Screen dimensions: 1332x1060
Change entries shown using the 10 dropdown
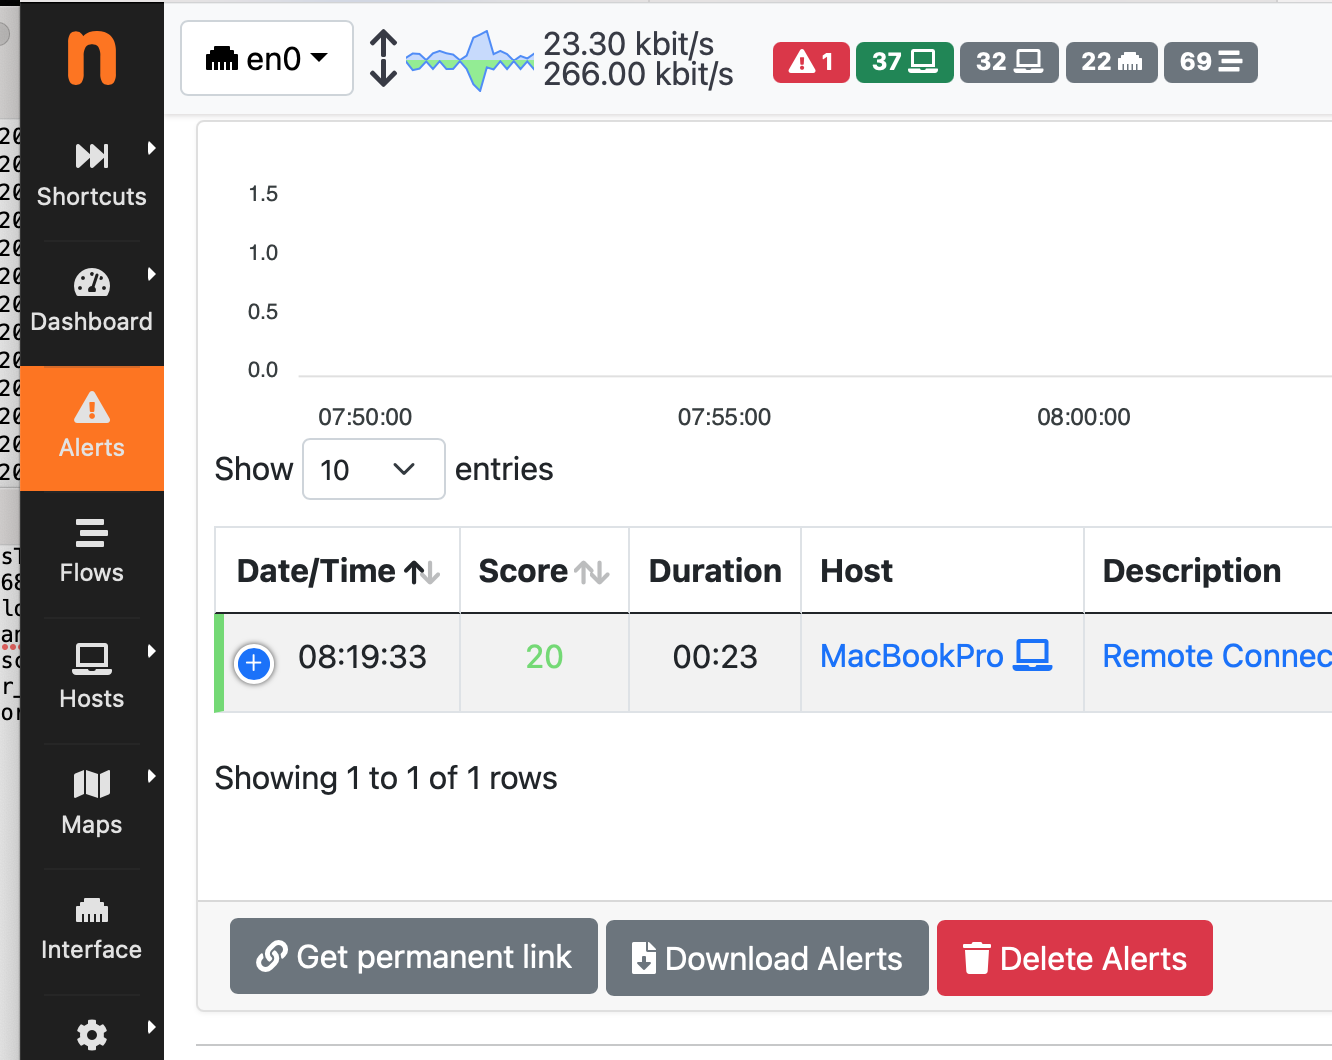click(x=373, y=469)
